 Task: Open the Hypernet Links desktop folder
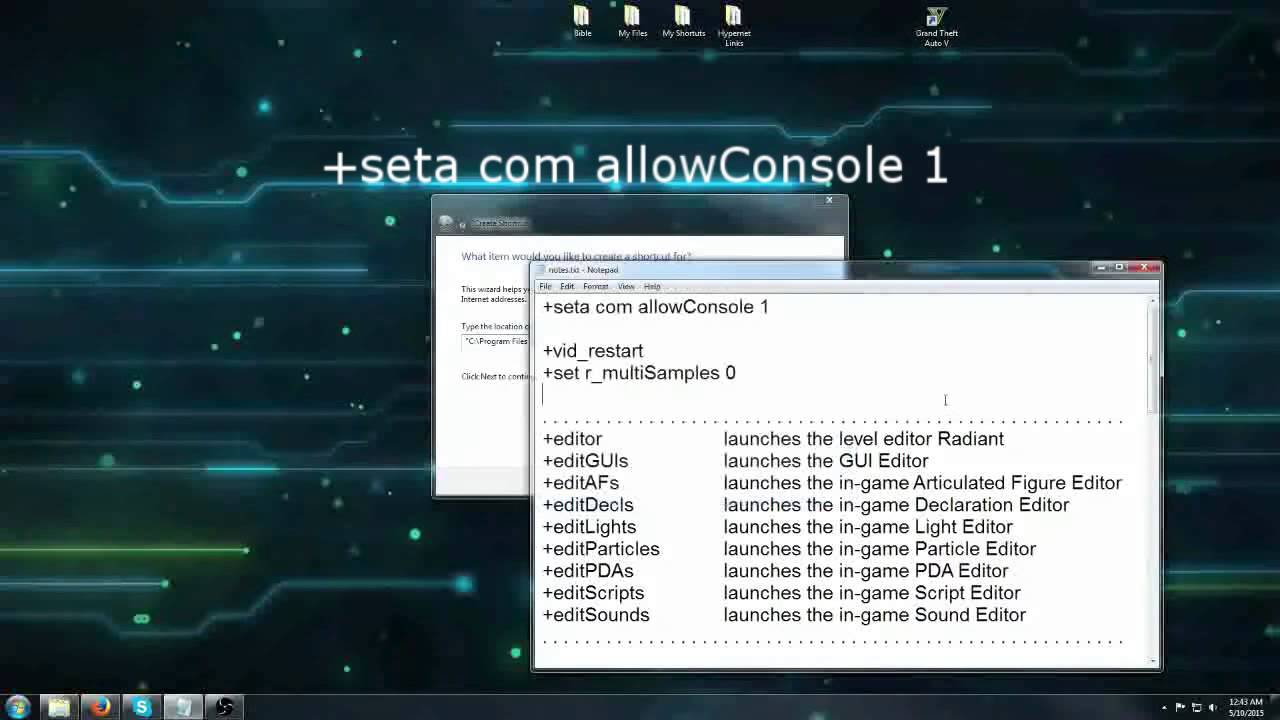(x=734, y=26)
